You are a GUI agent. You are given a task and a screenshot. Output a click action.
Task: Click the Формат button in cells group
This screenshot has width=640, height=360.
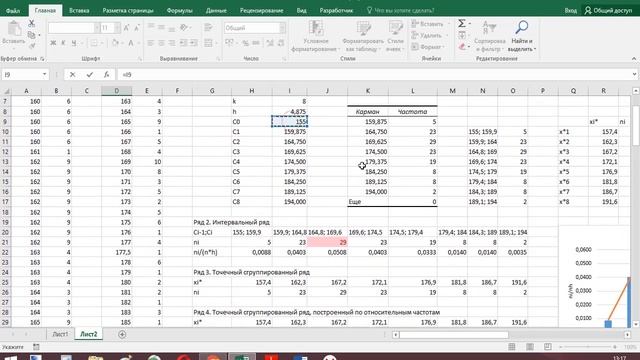(426, 47)
